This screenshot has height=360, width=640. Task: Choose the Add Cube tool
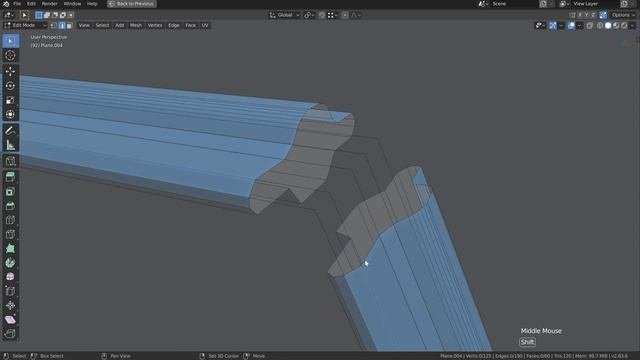[10, 161]
